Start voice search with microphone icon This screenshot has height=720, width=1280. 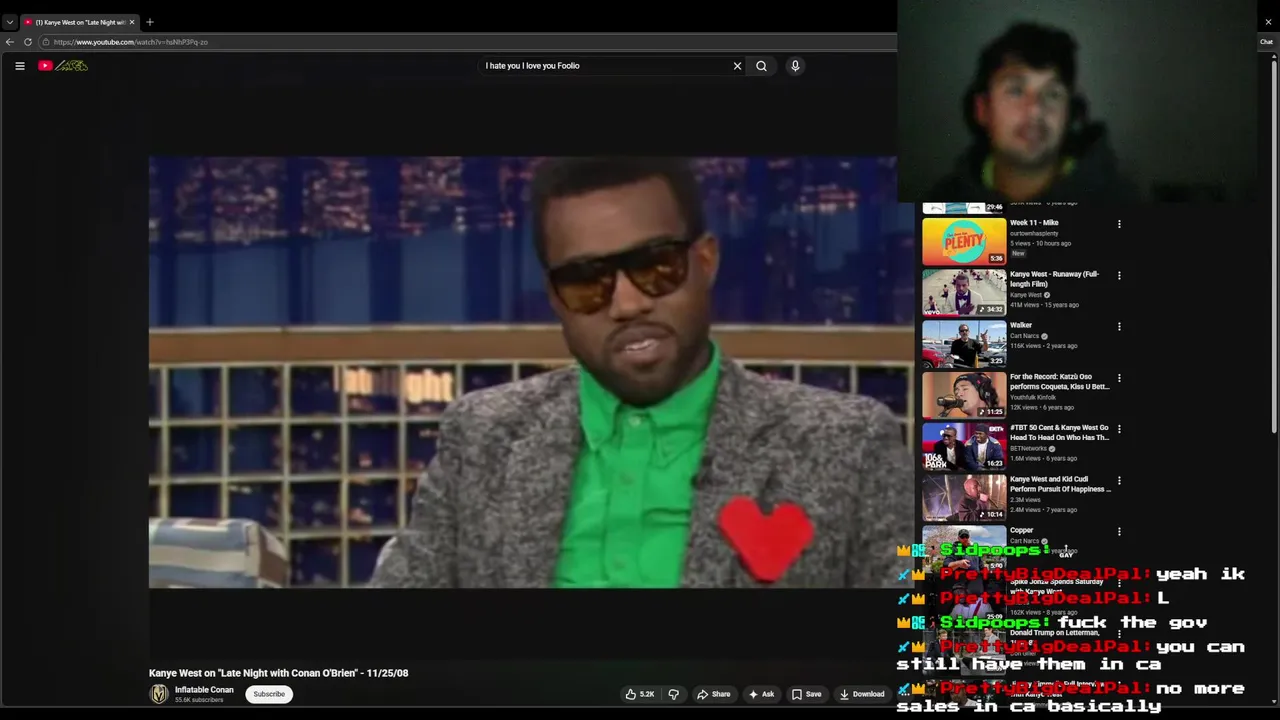click(795, 66)
